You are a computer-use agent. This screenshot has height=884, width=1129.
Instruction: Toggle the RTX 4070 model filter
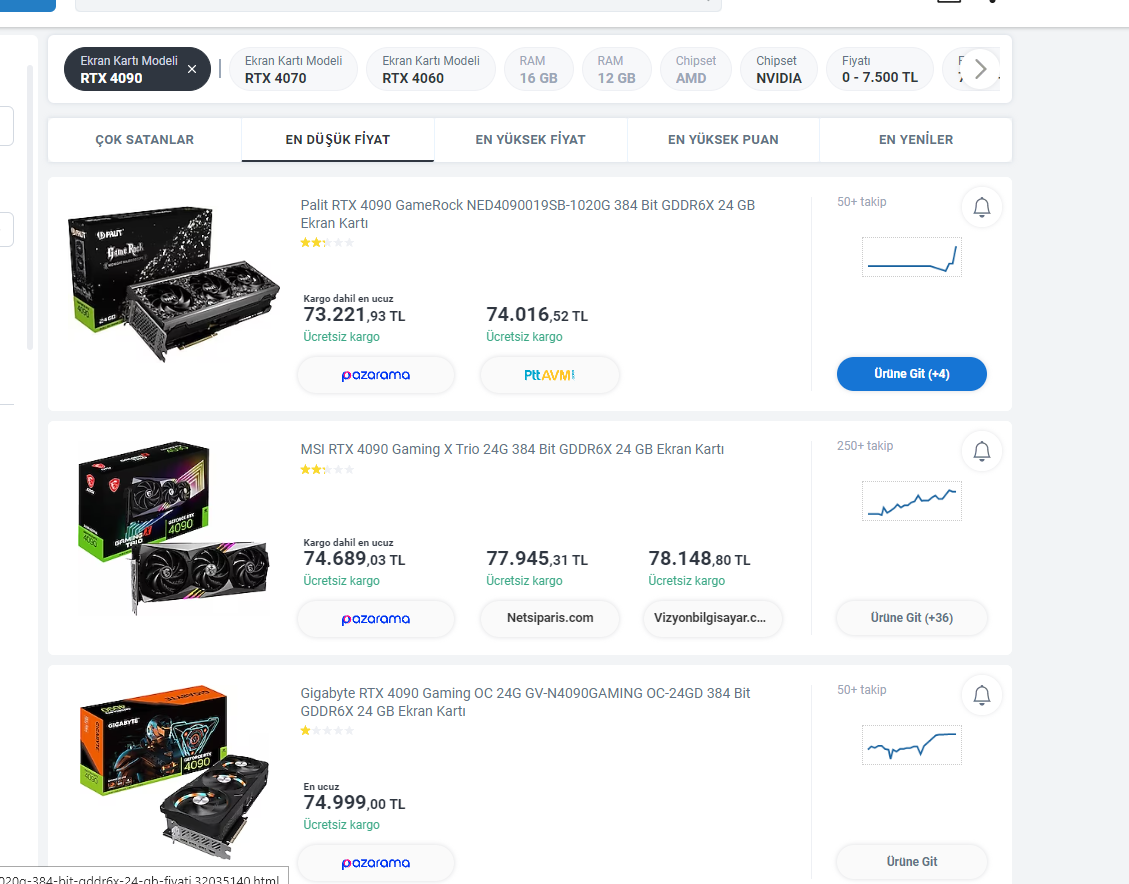[x=294, y=70]
